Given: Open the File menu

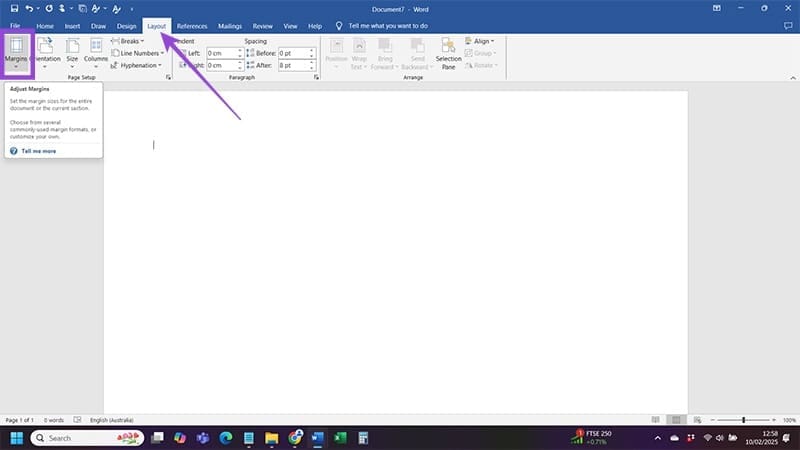Looking at the screenshot, I should click(15, 25).
